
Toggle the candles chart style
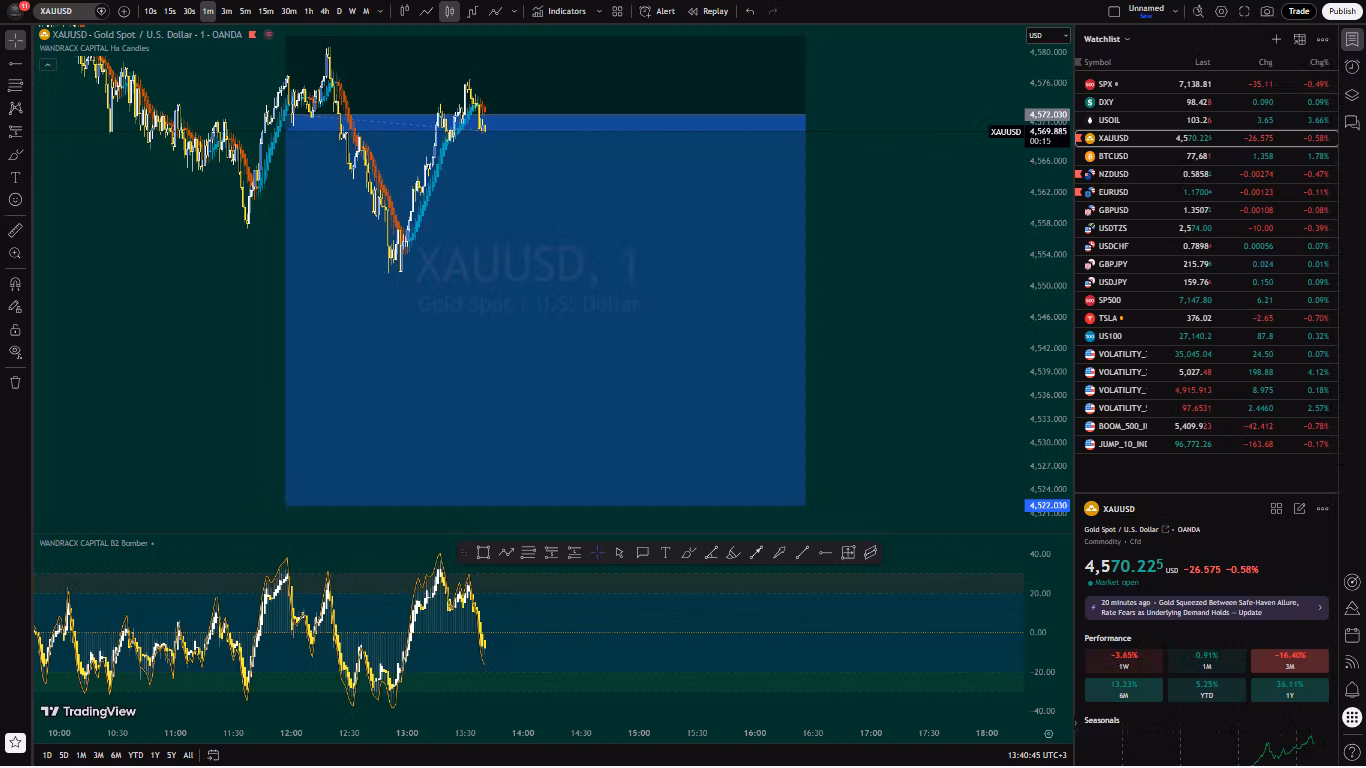450,11
